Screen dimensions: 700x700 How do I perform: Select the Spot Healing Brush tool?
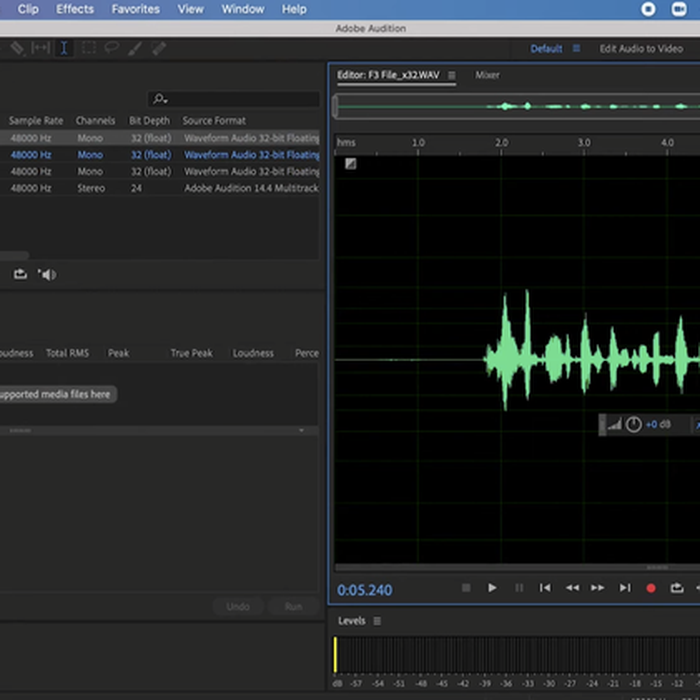[x=158, y=48]
